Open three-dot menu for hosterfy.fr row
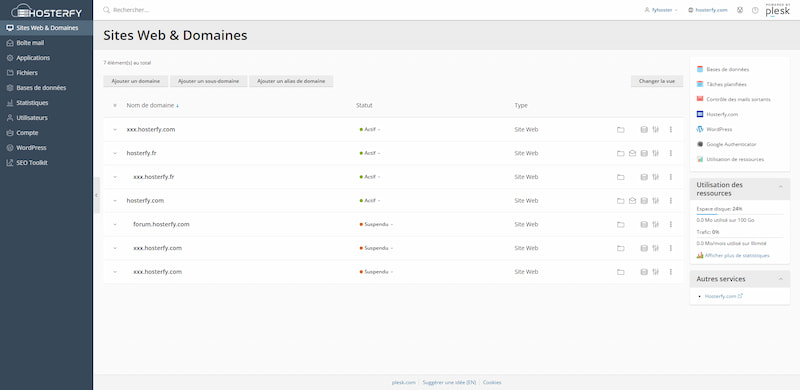The height and width of the screenshot is (390, 800). 671,153
